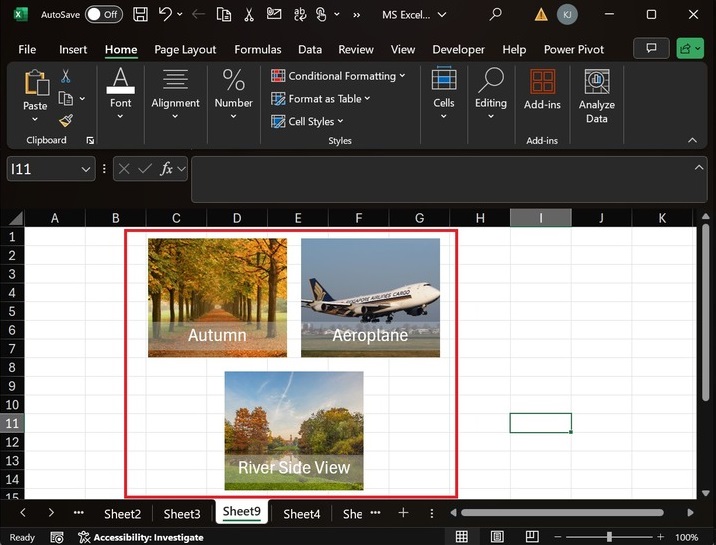Click Accessibility: Investigate in status bar
The height and width of the screenshot is (545, 716).
[148, 537]
